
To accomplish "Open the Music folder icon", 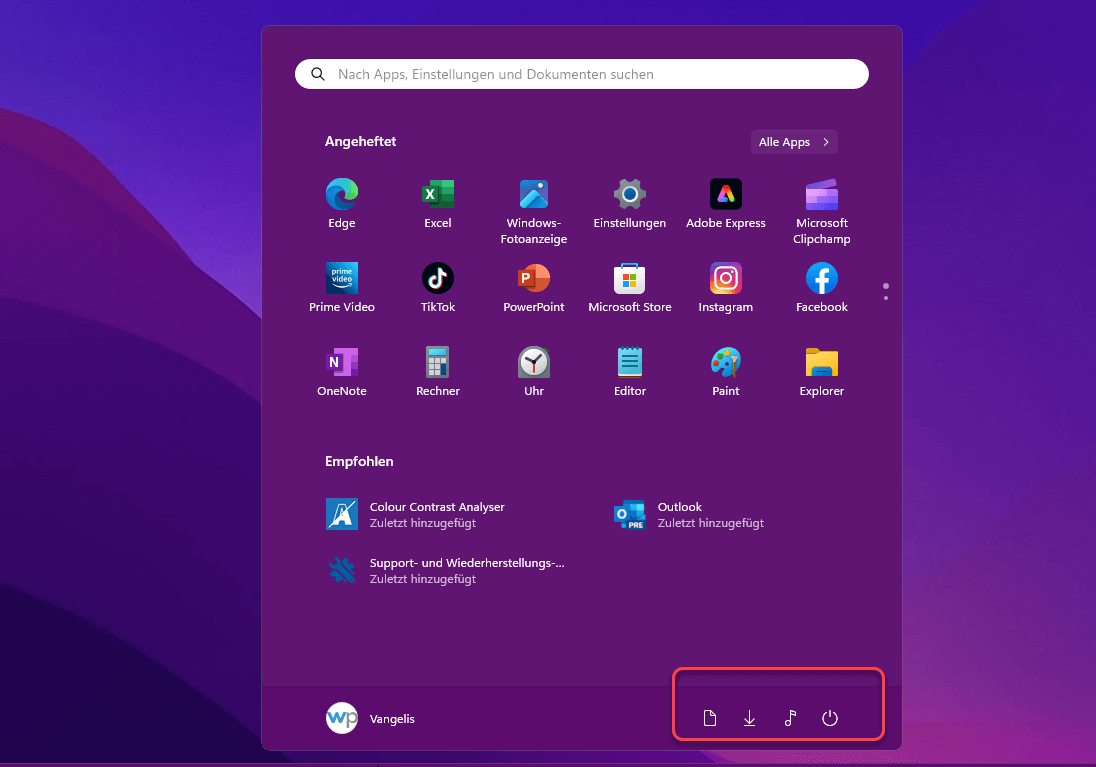I will [x=790, y=718].
